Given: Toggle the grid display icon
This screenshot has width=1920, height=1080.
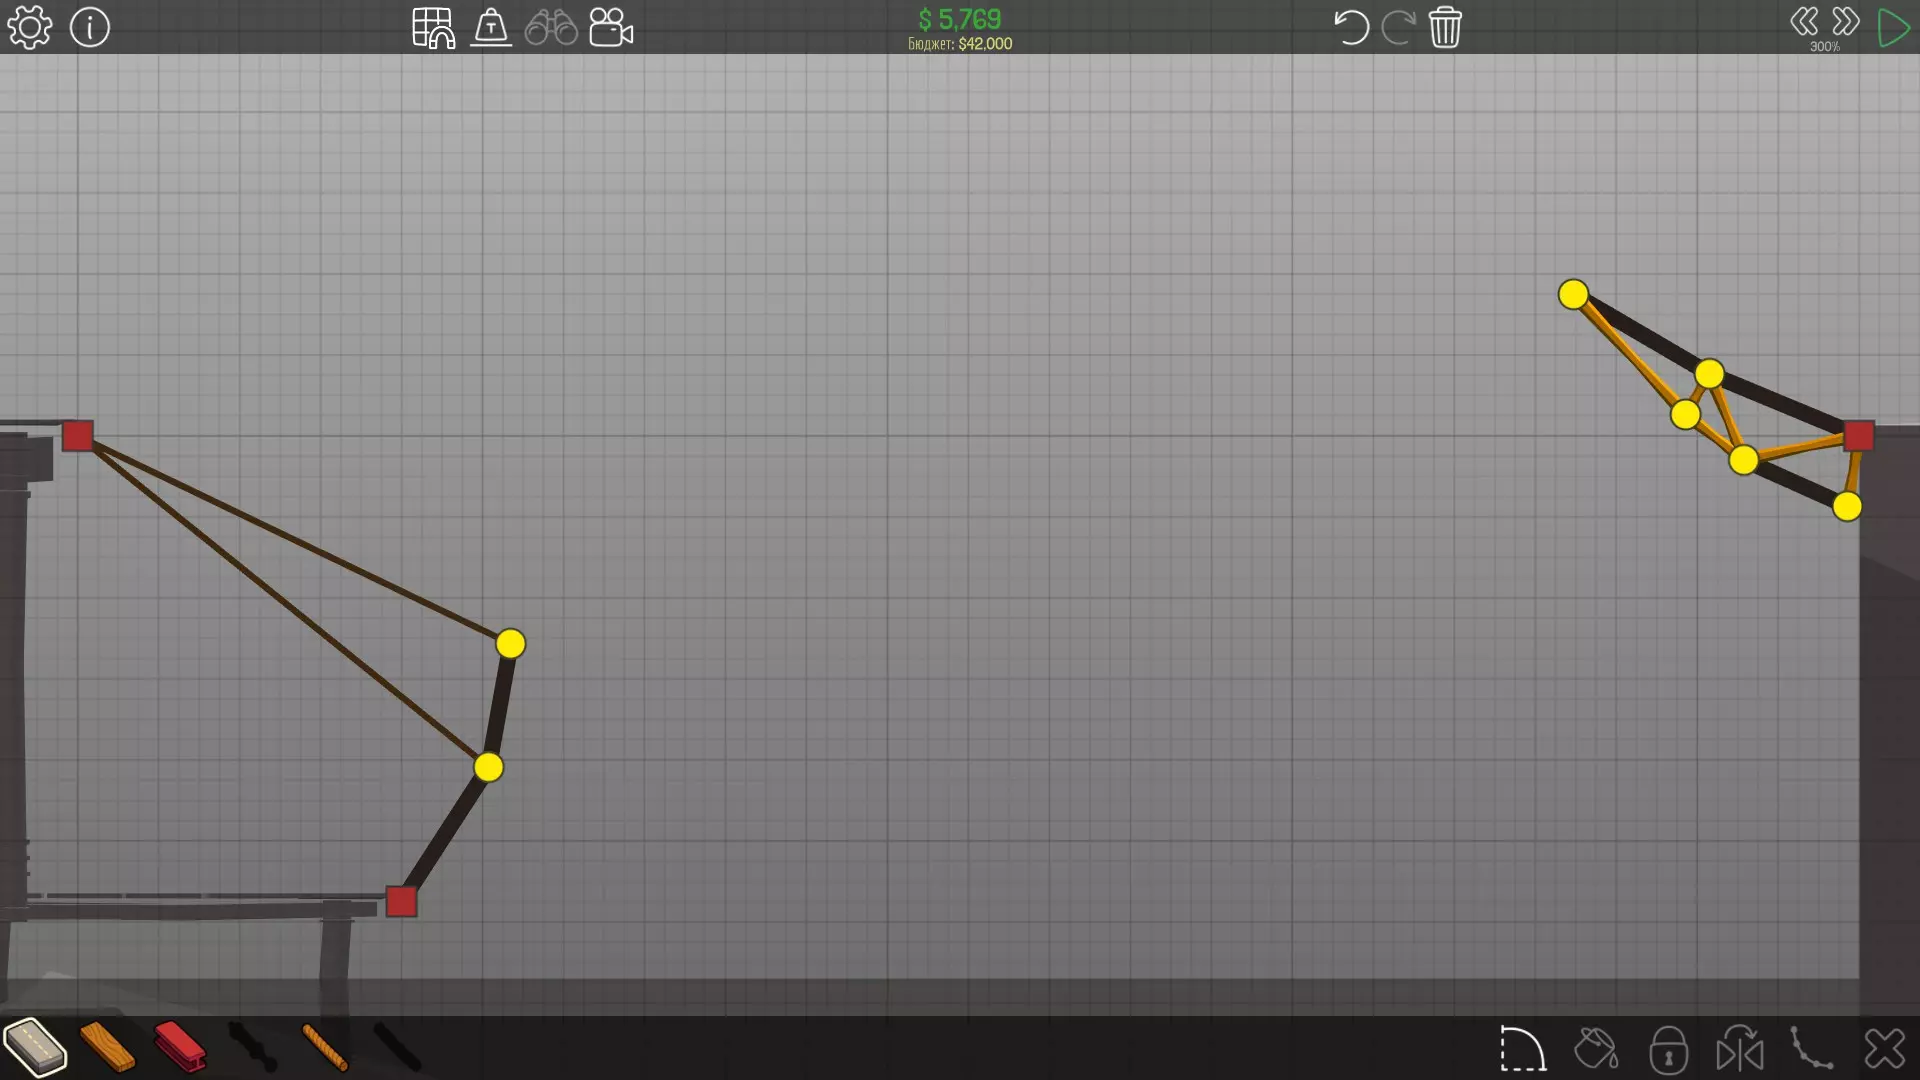Looking at the screenshot, I should pos(433,28).
